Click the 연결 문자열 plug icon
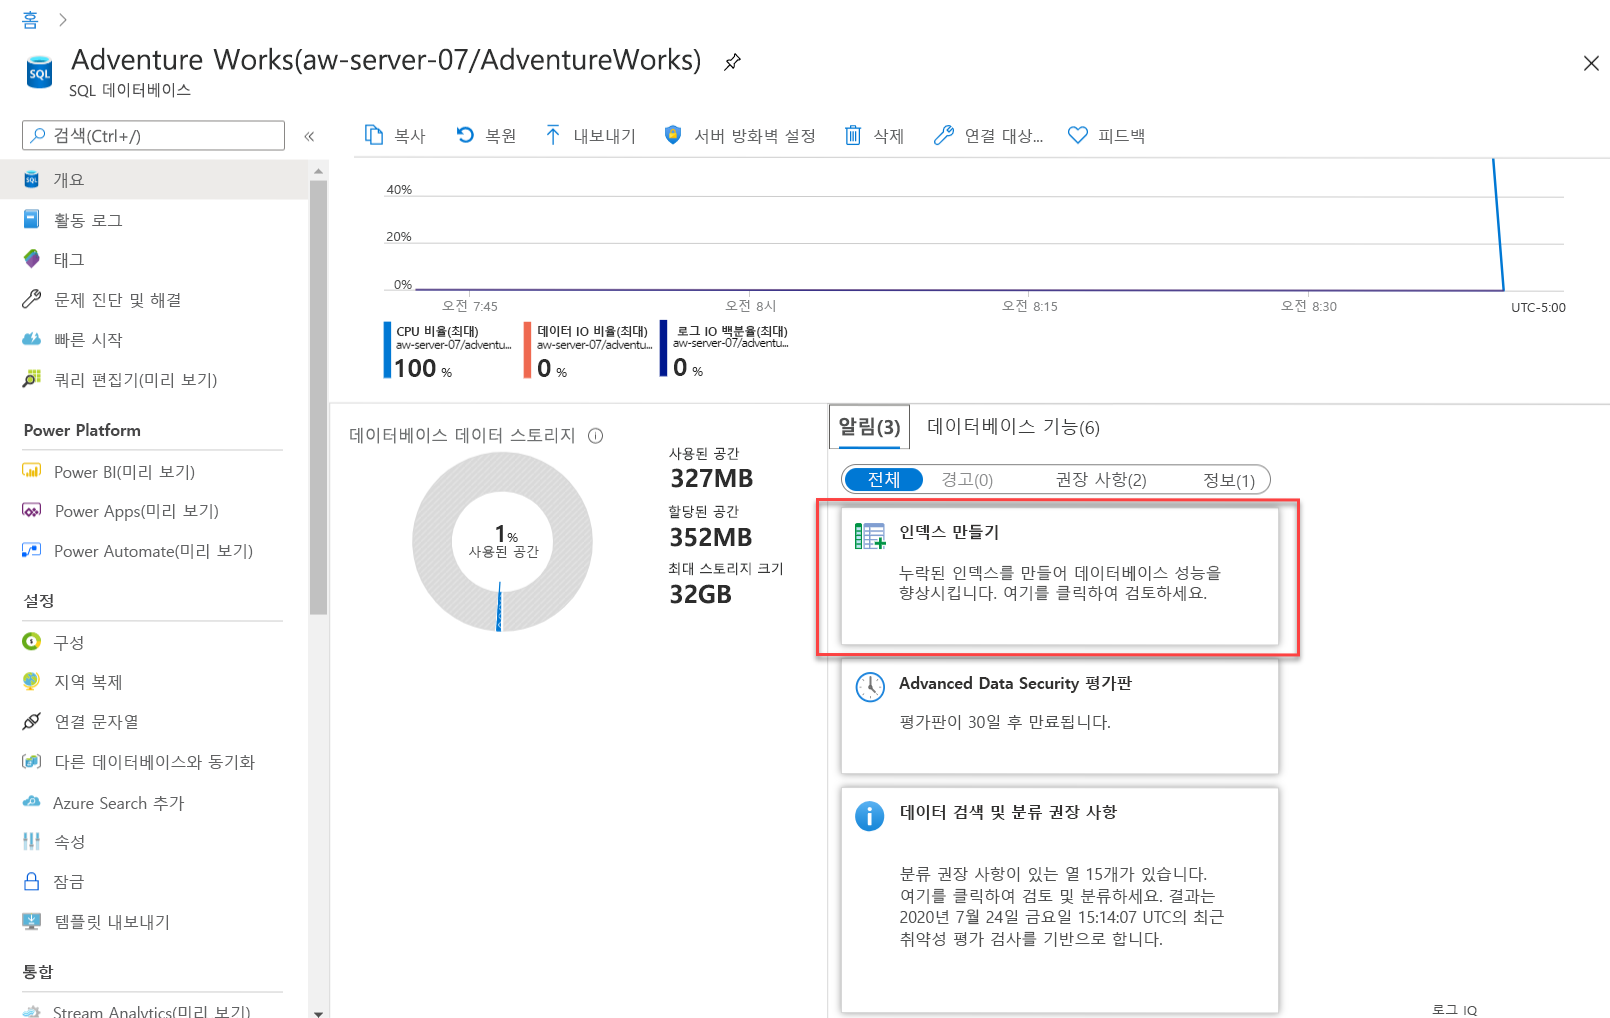This screenshot has height=1018, width=1610. 32,721
